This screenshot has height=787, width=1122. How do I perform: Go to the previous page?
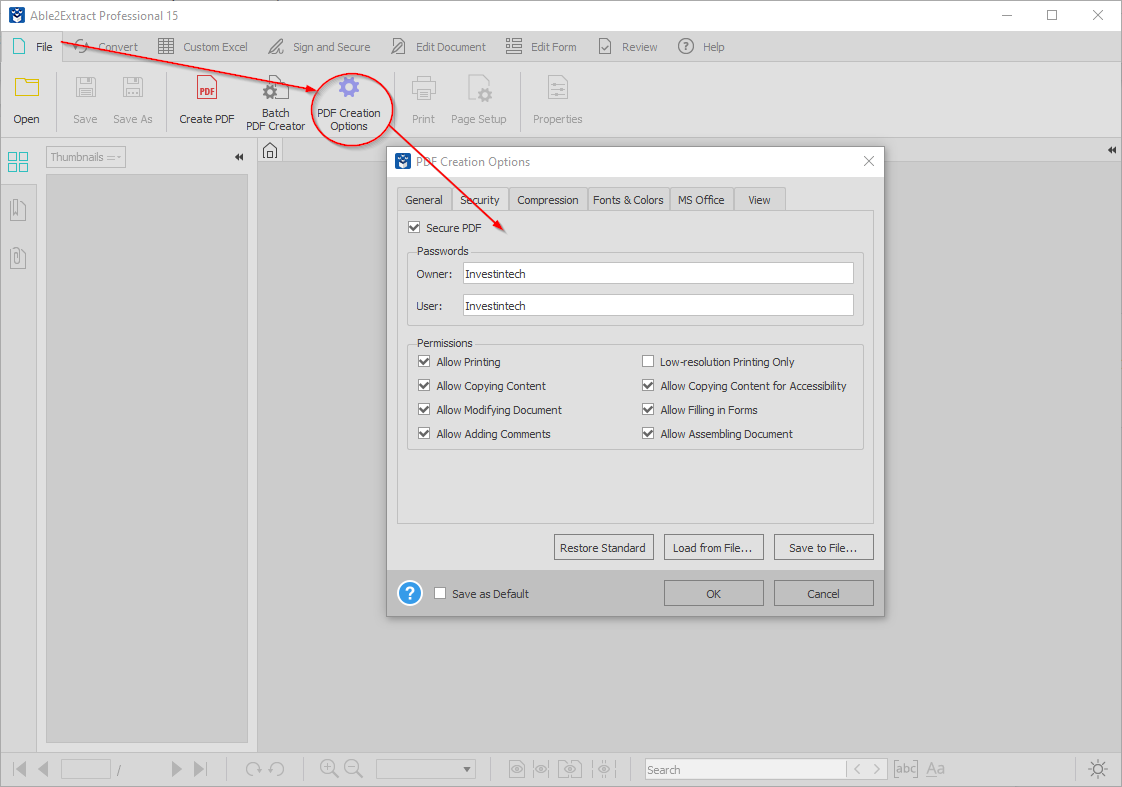[44, 769]
